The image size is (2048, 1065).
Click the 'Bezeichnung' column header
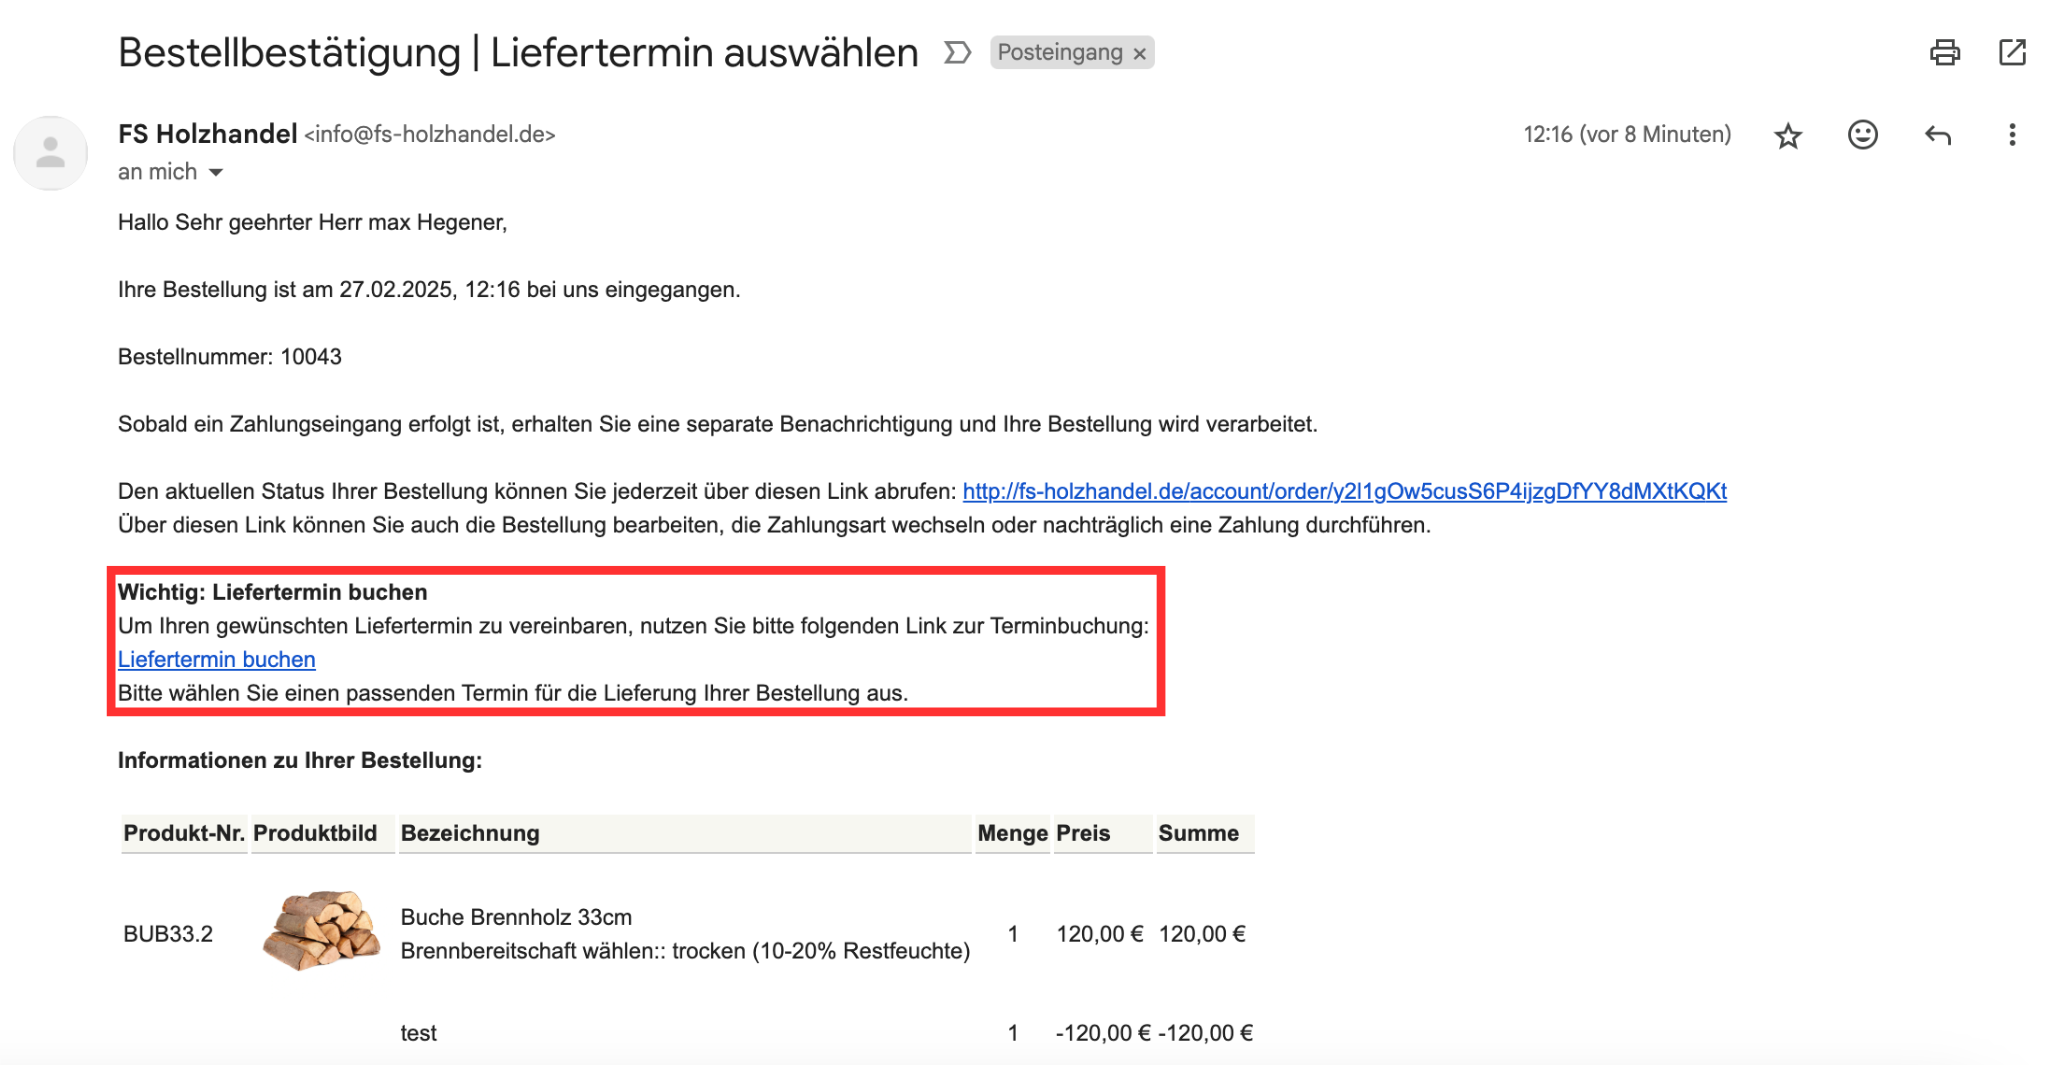point(470,833)
